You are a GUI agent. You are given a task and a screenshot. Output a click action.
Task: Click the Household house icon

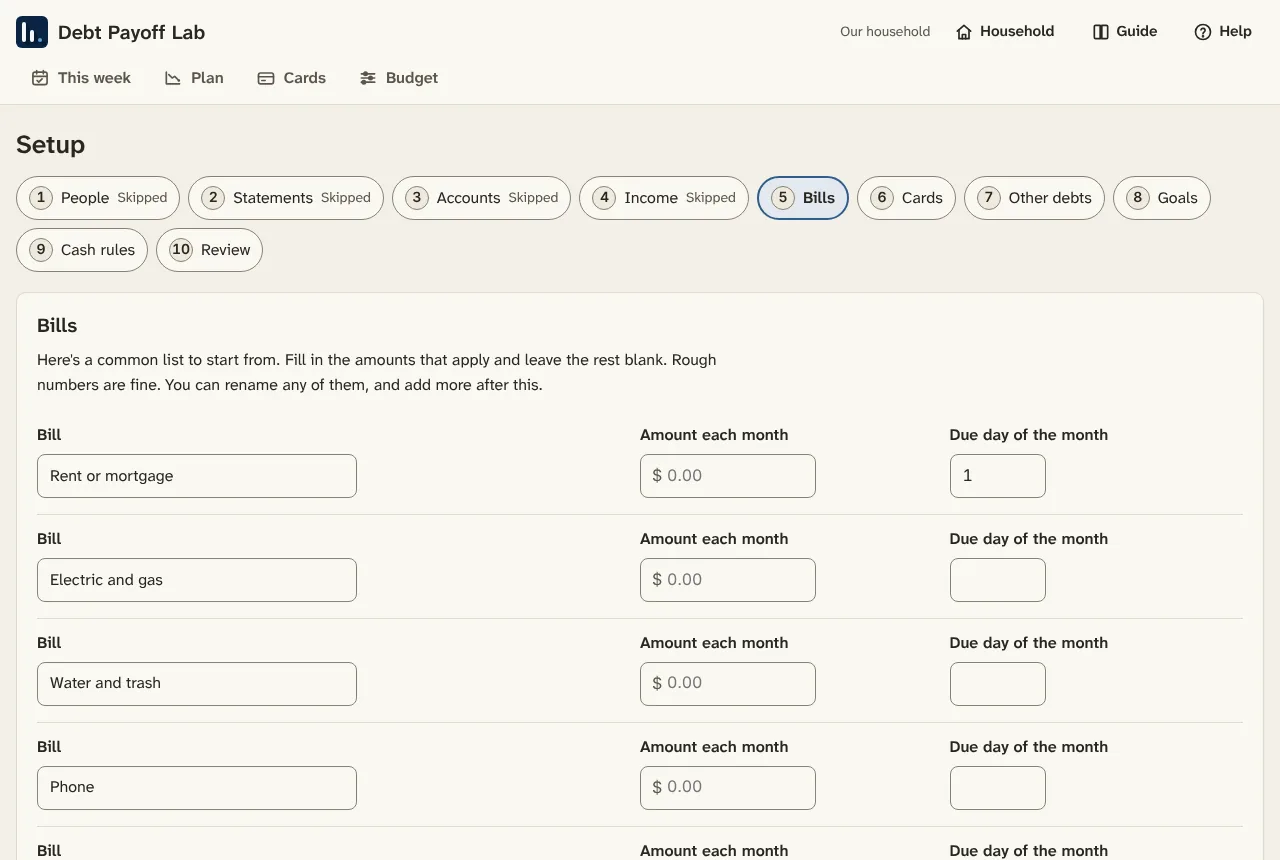pos(964,32)
